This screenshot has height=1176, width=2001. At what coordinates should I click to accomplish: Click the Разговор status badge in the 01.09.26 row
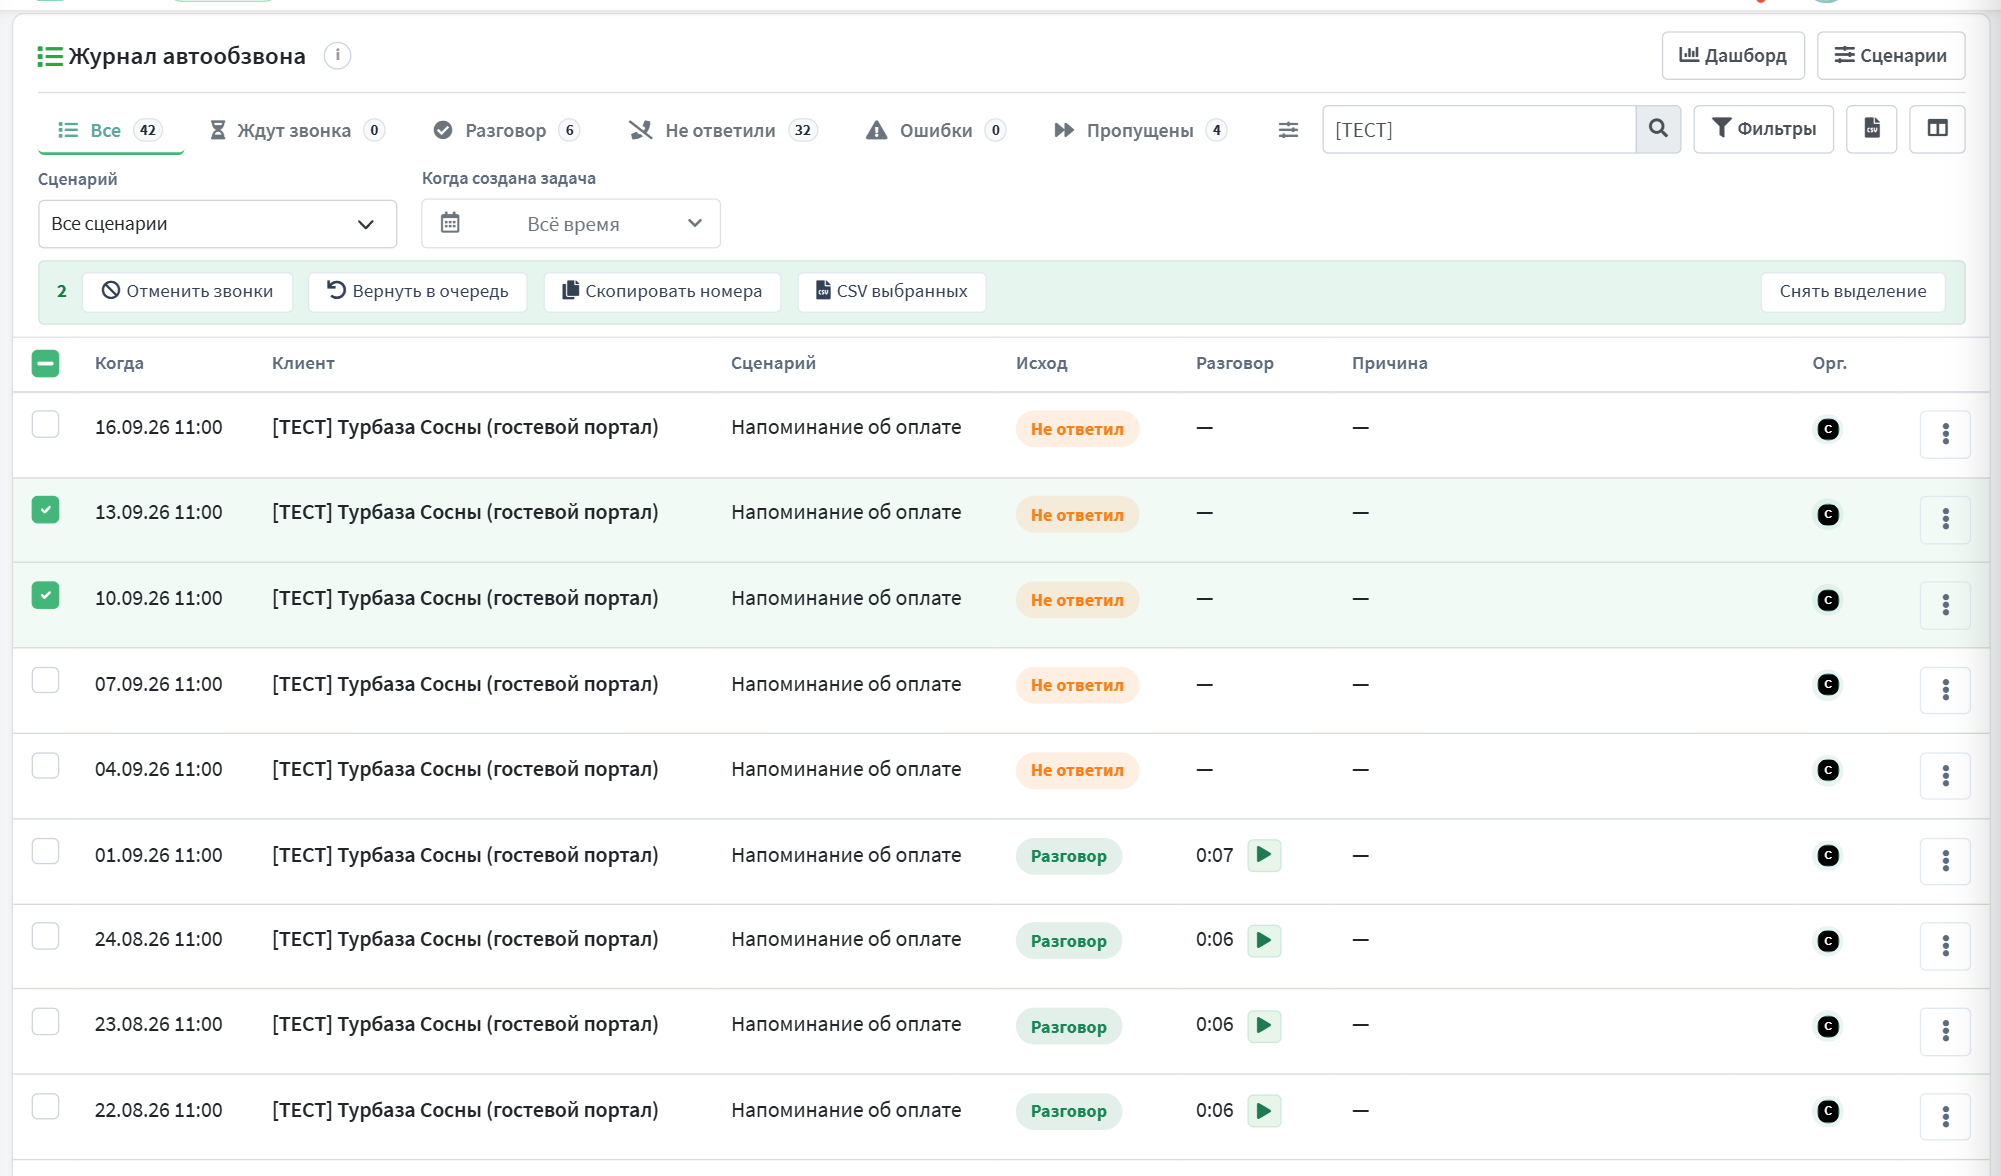click(x=1069, y=856)
